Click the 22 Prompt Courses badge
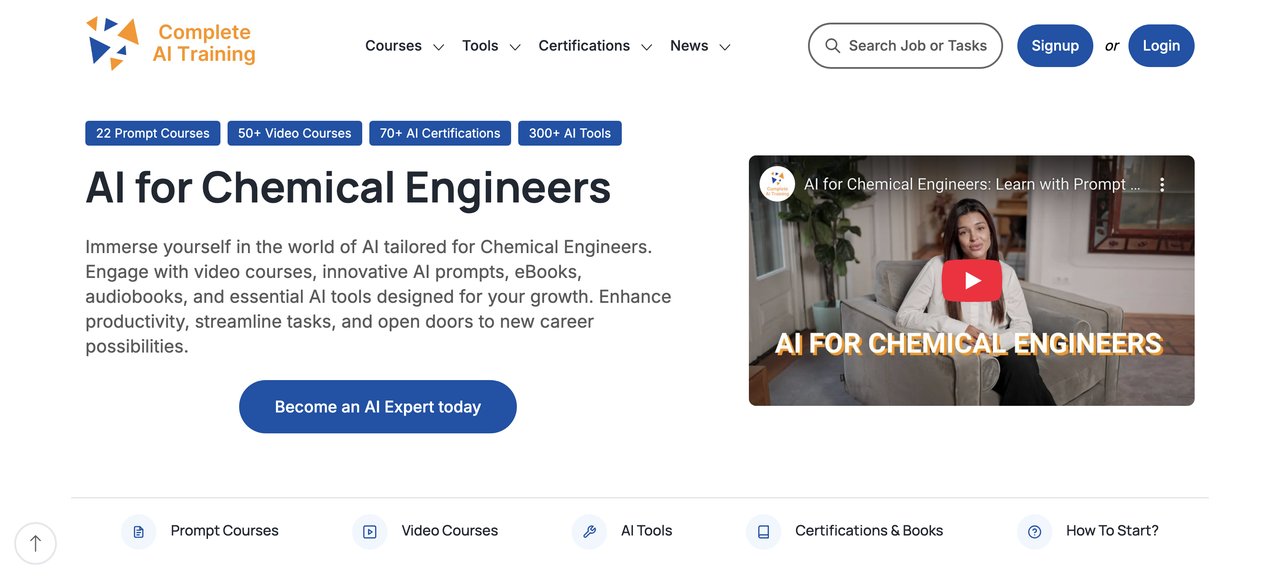1280x579 pixels. click(153, 133)
